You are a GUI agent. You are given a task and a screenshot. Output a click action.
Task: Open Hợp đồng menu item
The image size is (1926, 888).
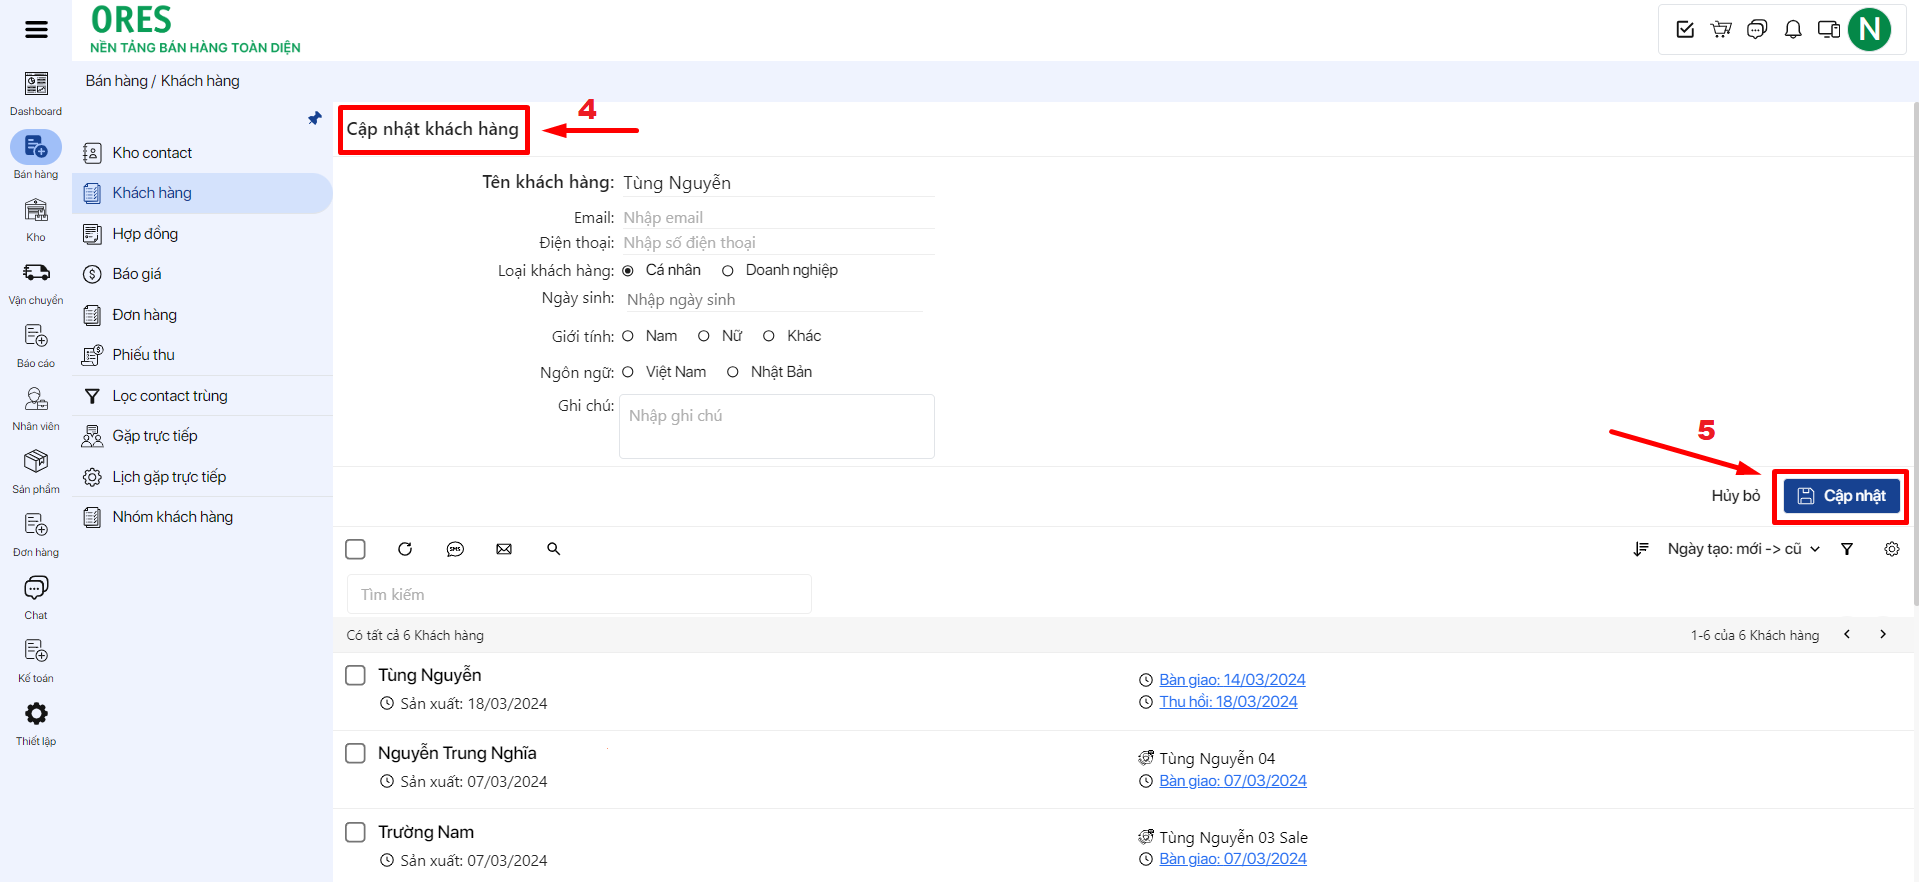pos(145,234)
